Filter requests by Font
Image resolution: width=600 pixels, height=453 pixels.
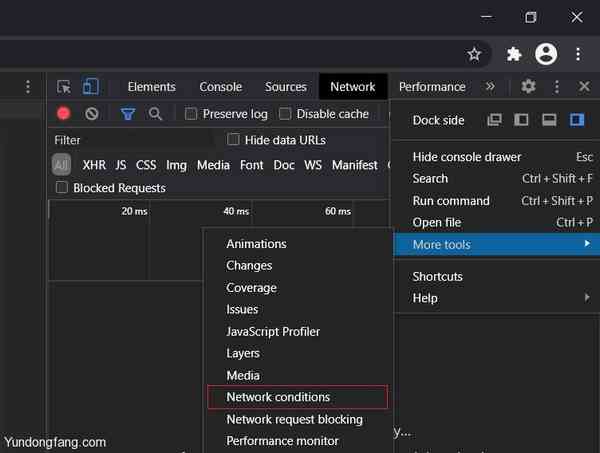tap(251, 165)
